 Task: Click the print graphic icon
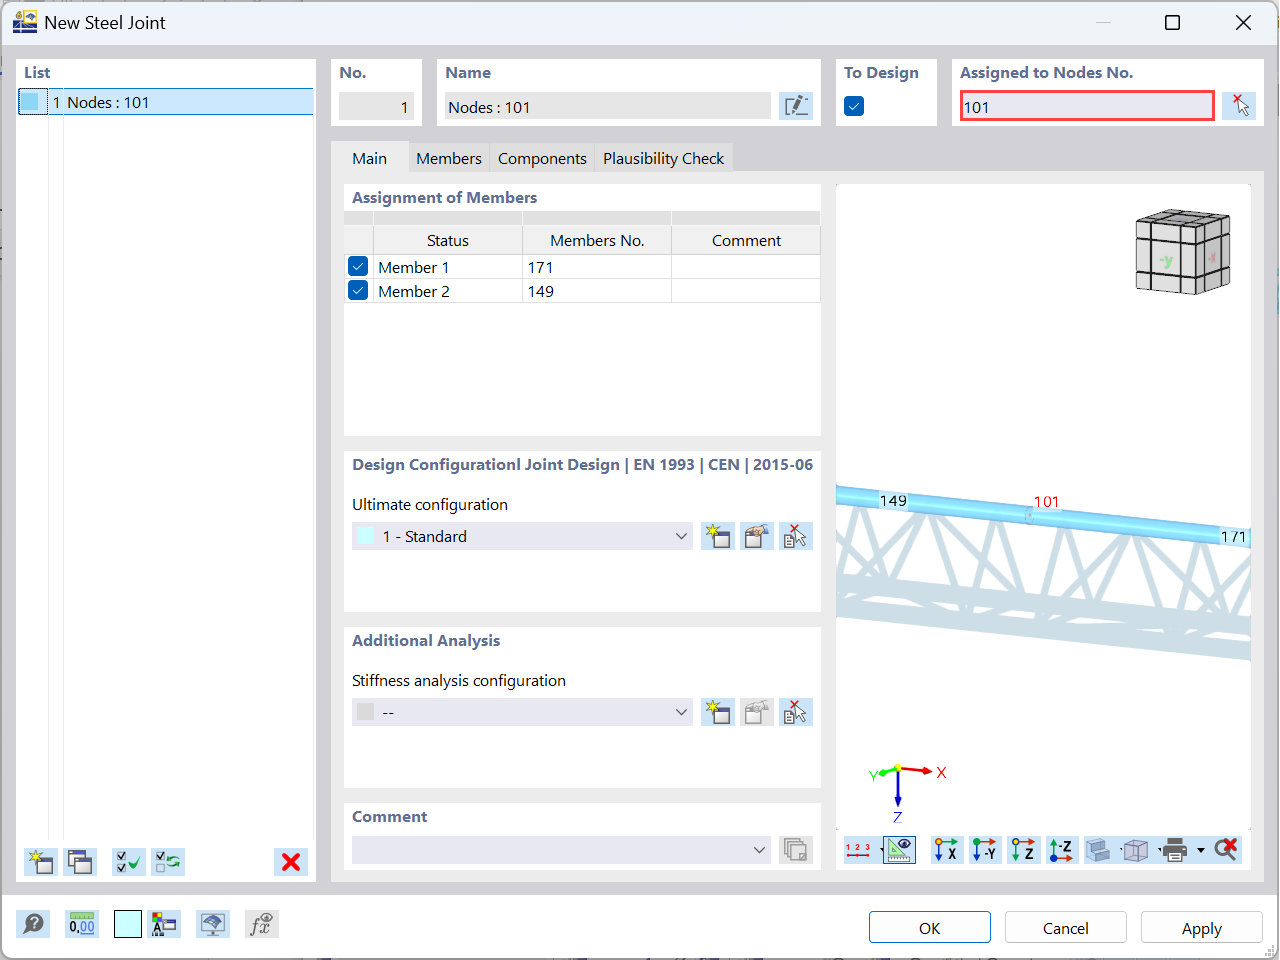pos(1174,850)
